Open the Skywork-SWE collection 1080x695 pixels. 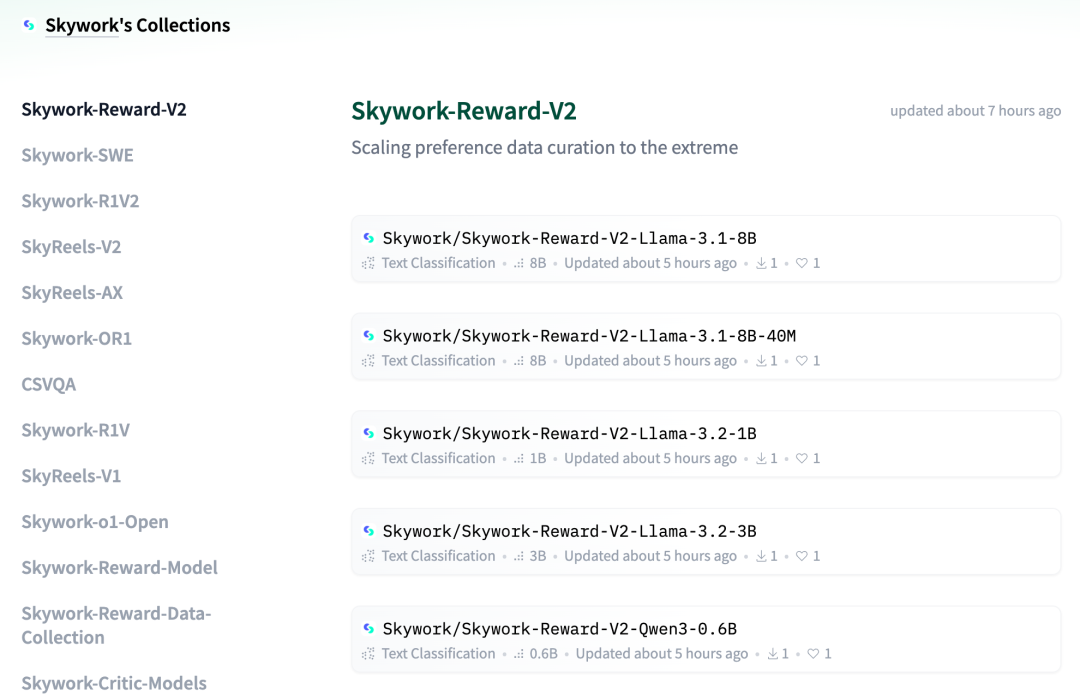point(77,156)
